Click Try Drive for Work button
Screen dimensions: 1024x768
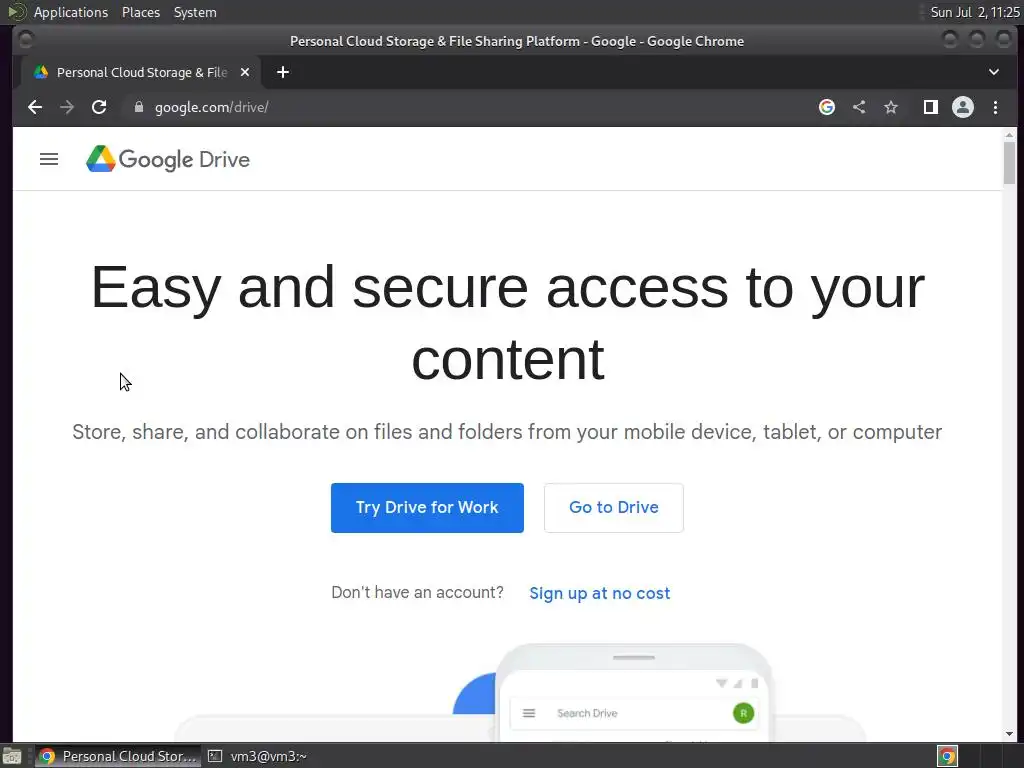pos(427,507)
